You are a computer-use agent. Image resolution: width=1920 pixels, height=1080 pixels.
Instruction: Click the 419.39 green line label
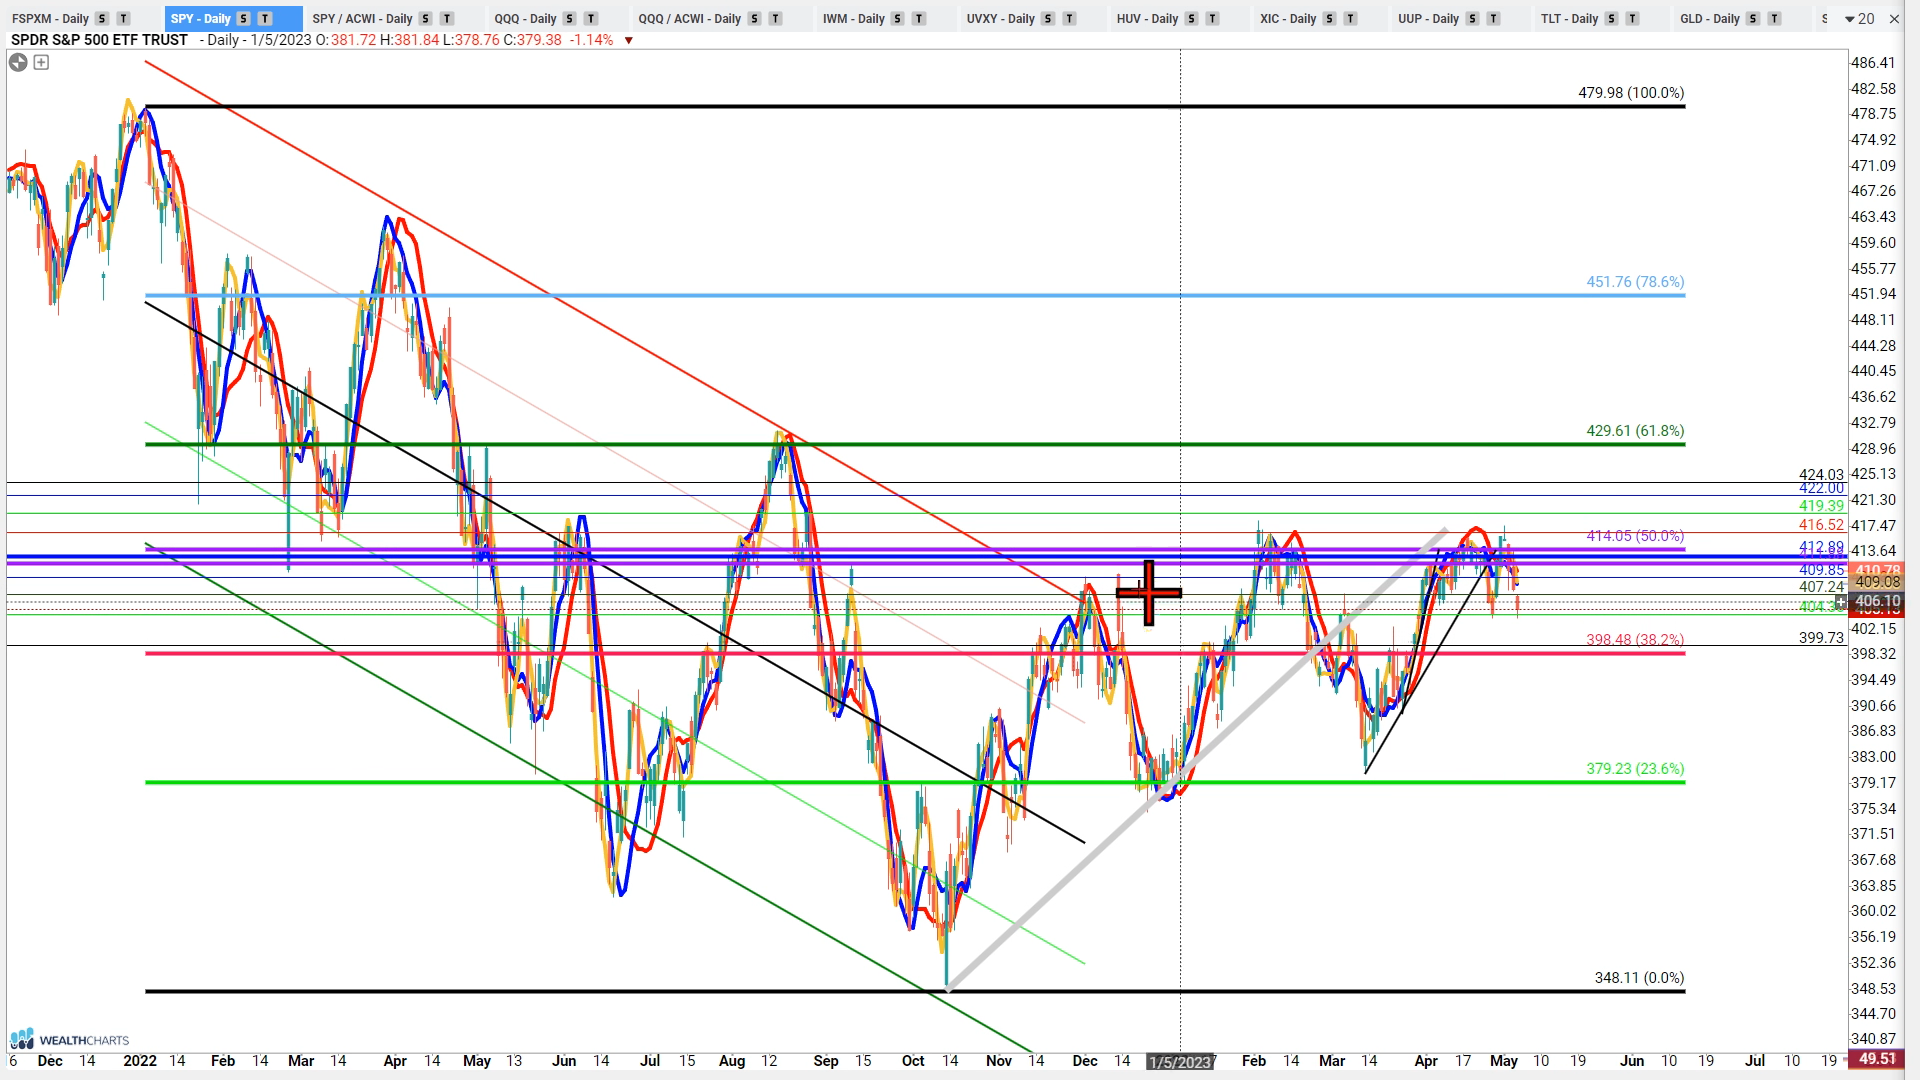point(1821,506)
